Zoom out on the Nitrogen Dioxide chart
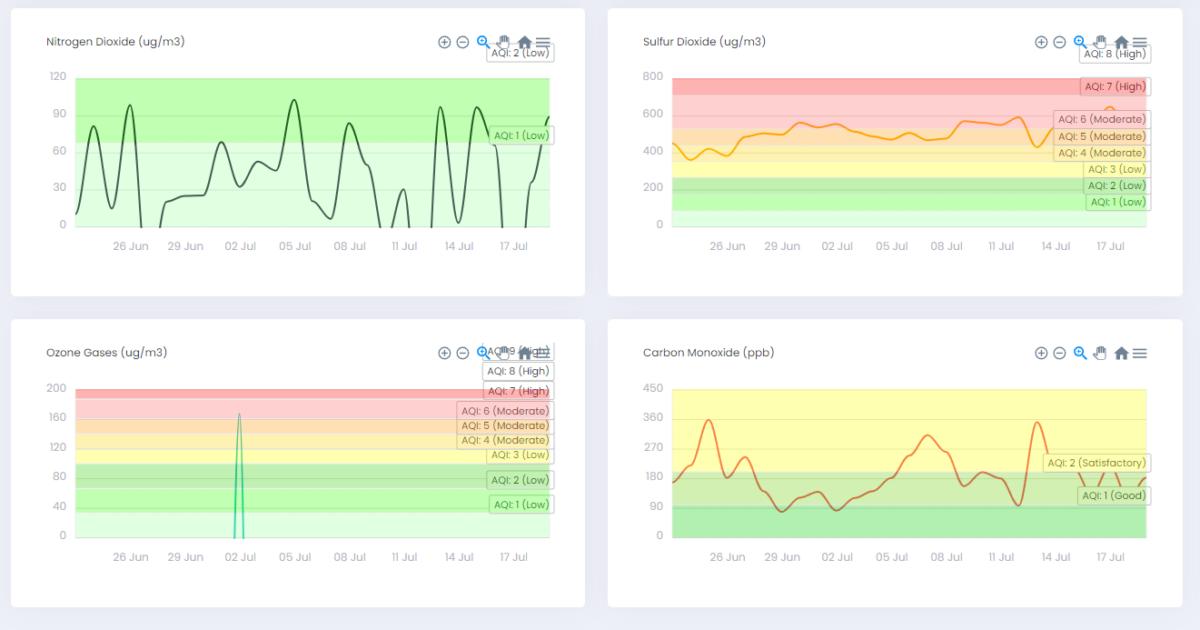Screen dimensions: 1200x630 463,42
